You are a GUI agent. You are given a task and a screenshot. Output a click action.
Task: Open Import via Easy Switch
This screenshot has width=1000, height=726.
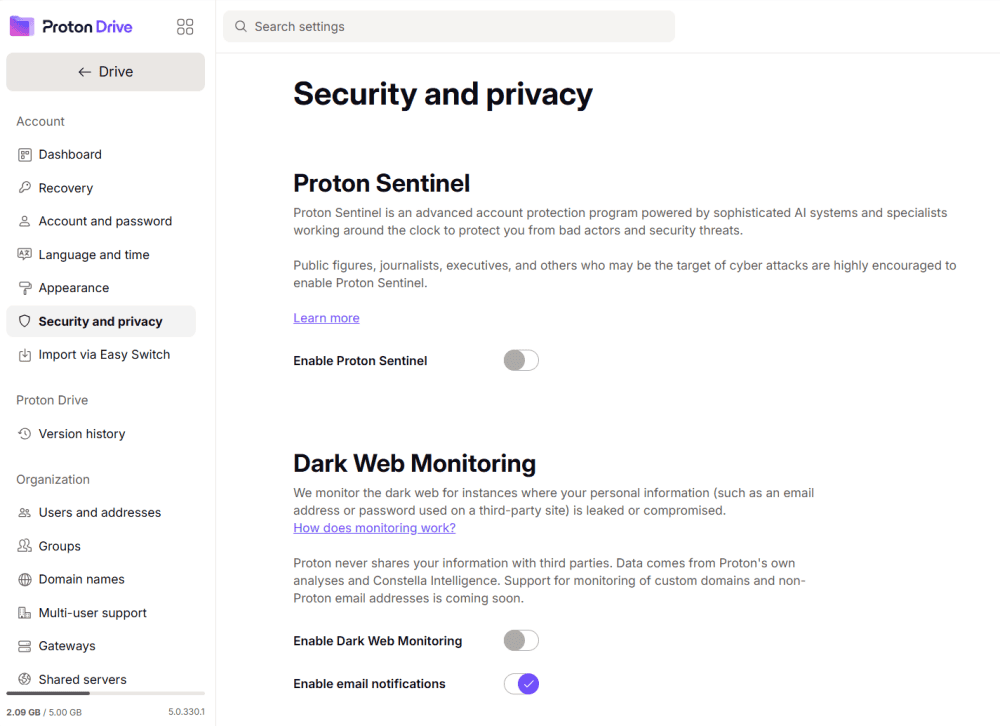[x=104, y=355]
